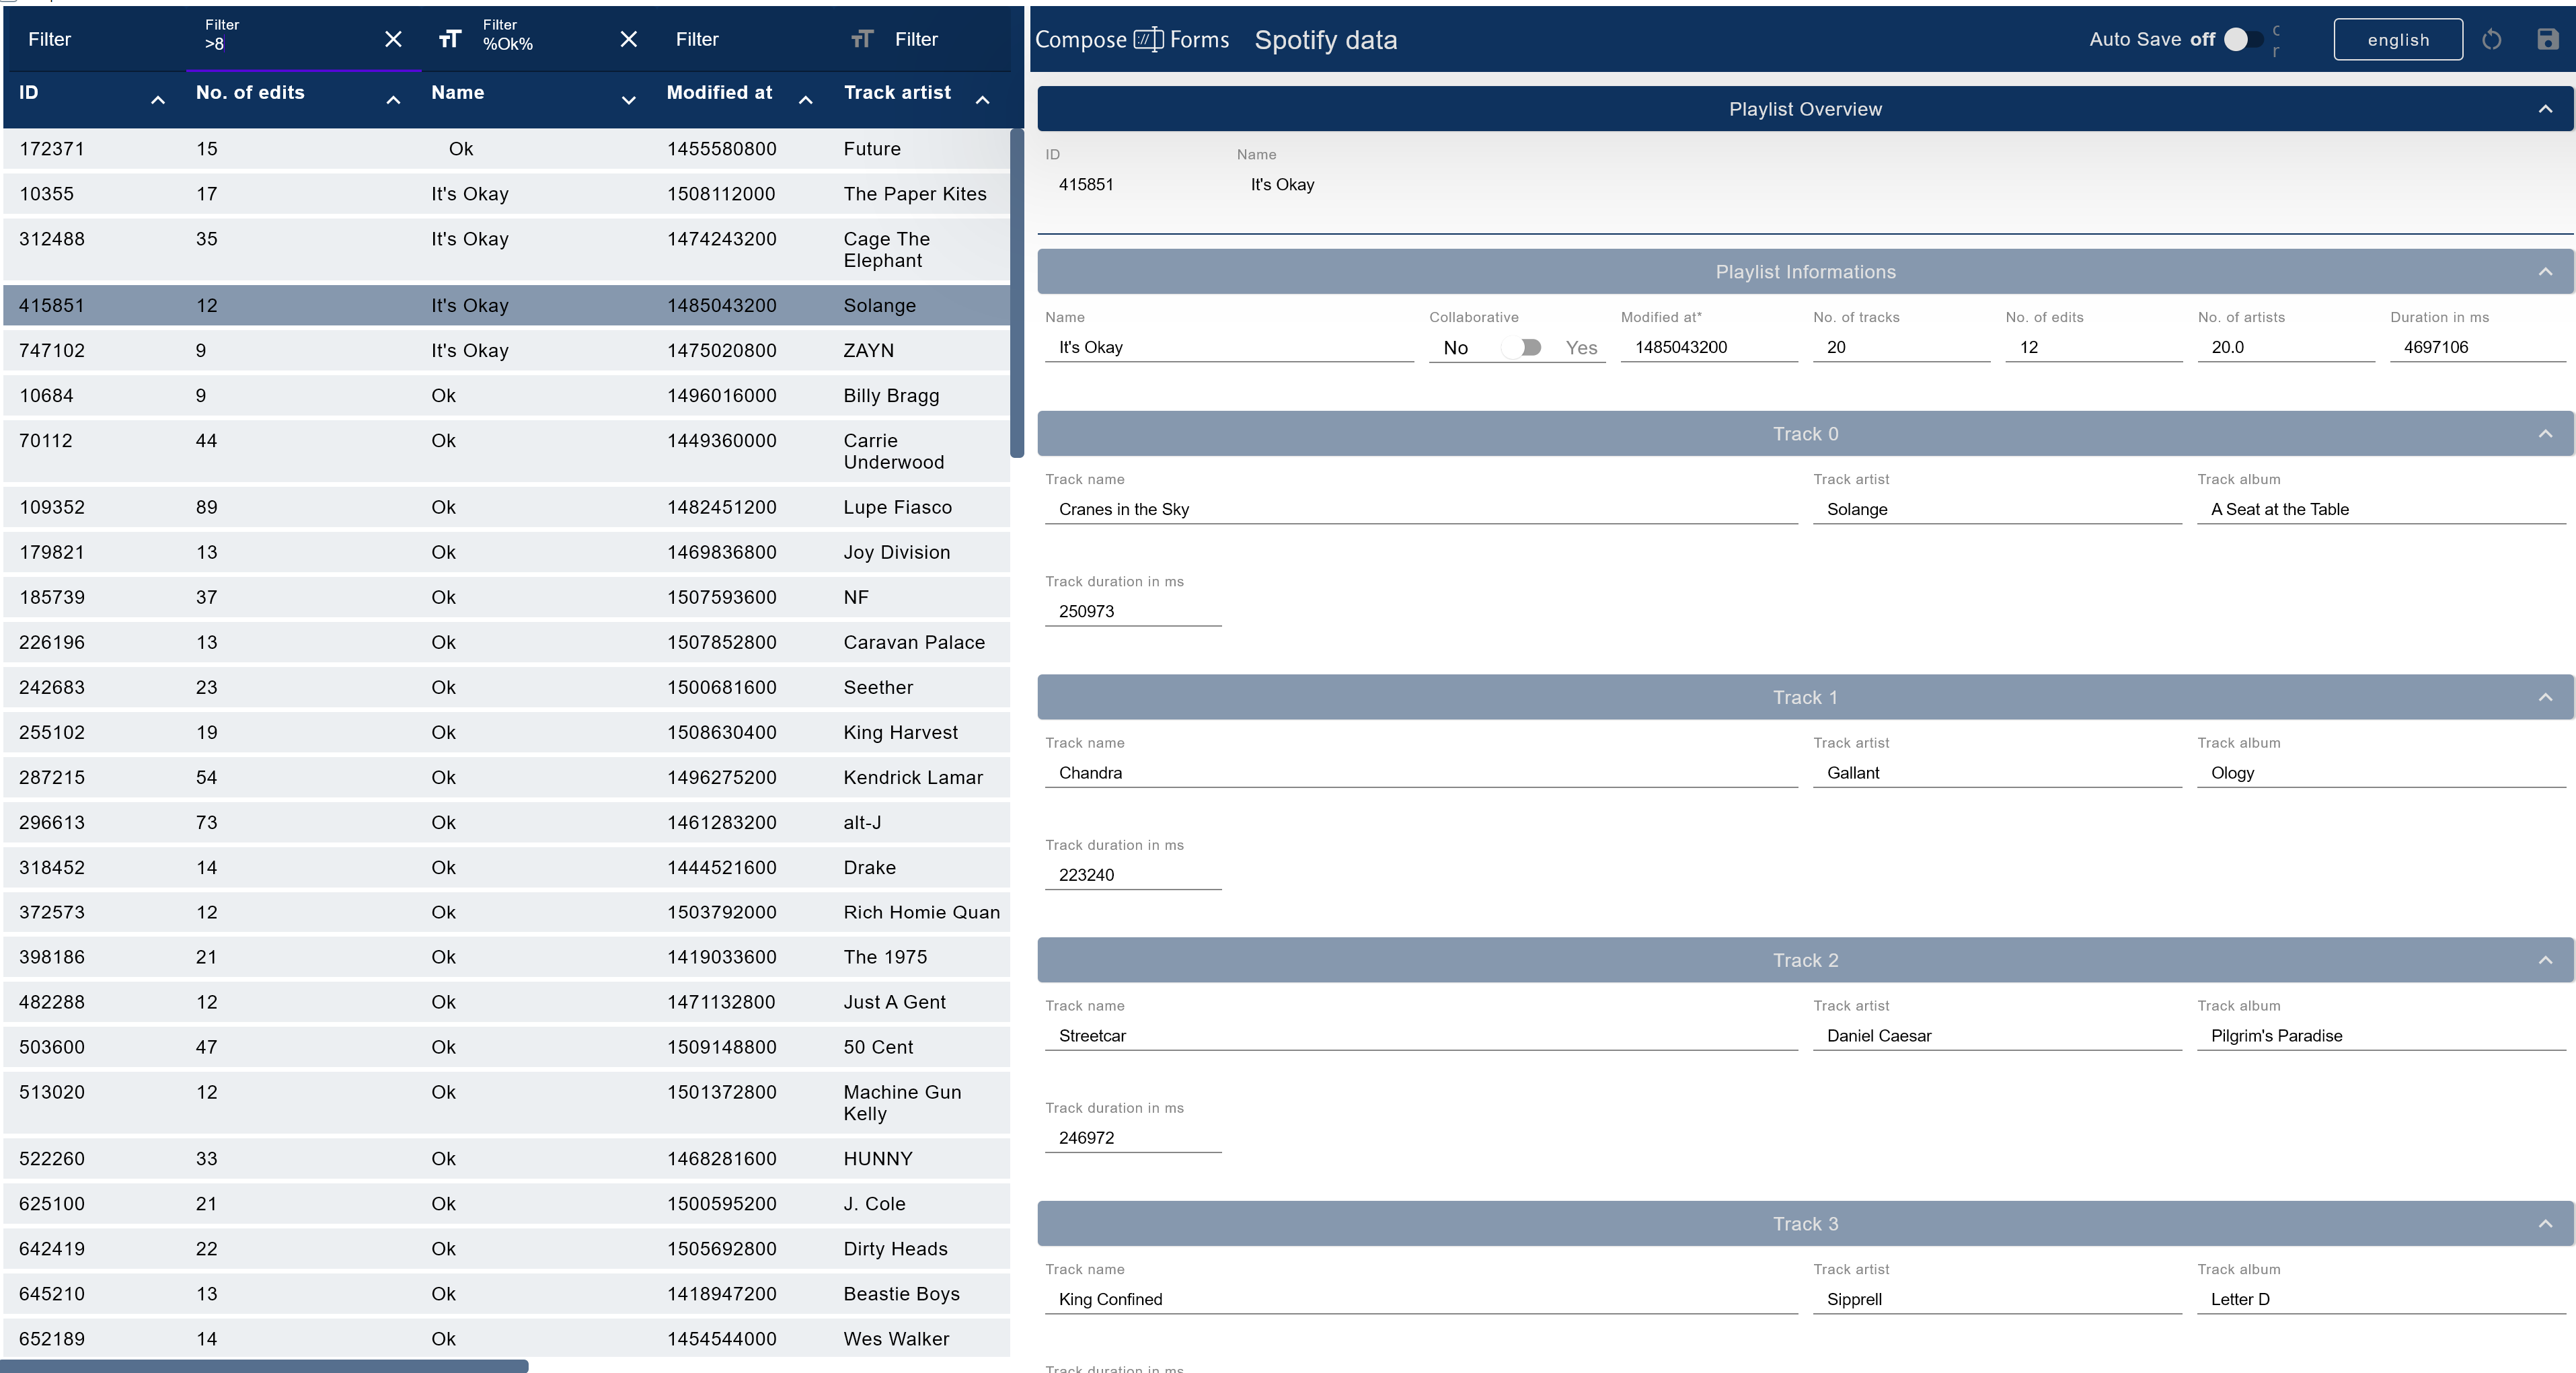Click the table vertical scrollbar

(1017, 293)
